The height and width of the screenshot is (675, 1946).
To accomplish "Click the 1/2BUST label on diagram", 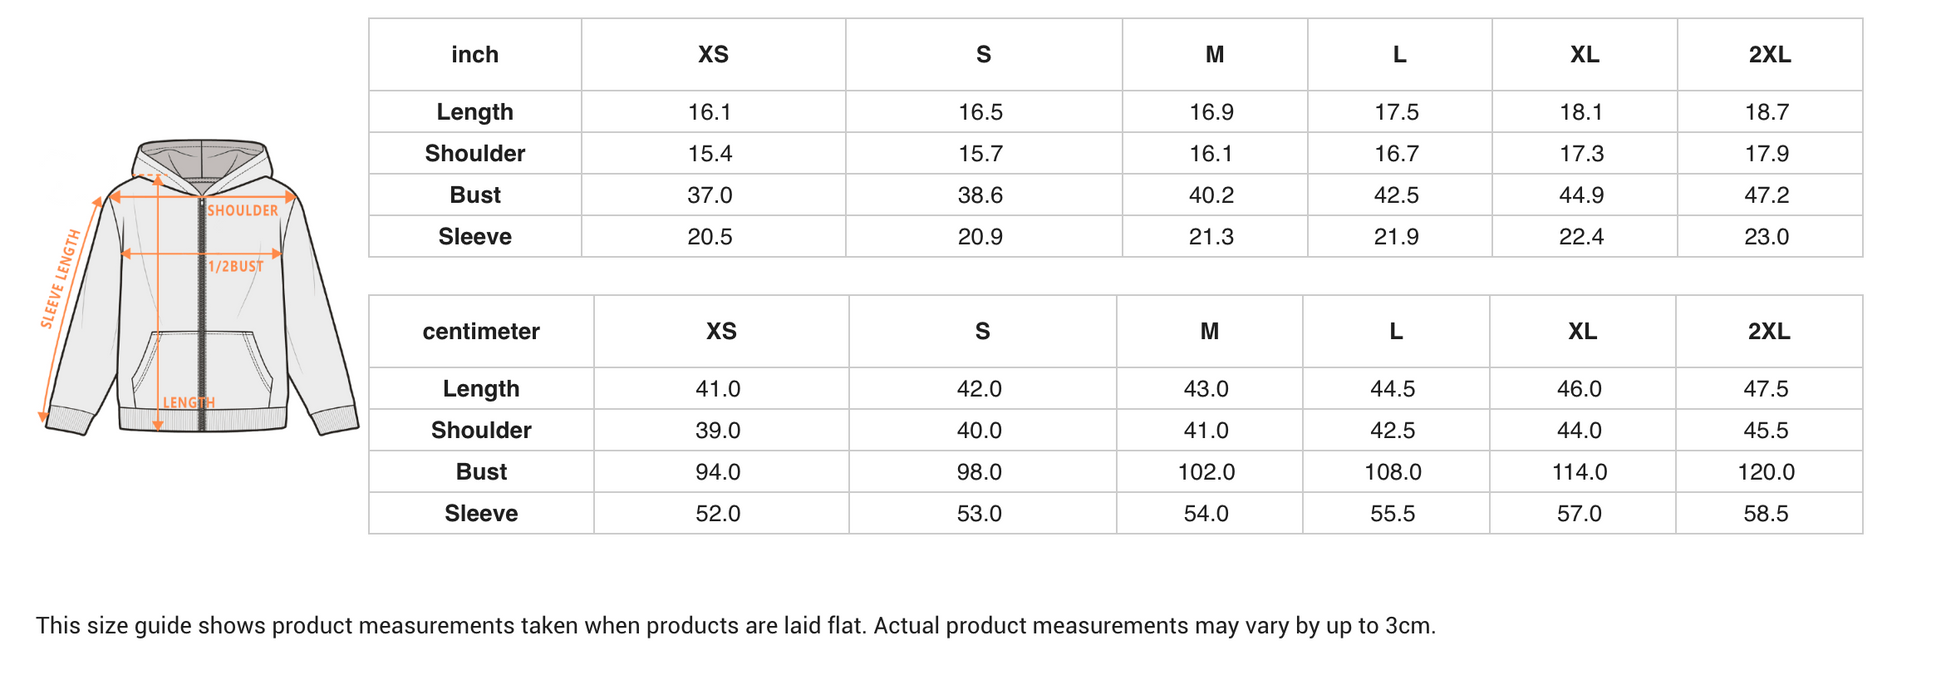I will pyautogui.click(x=236, y=267).
